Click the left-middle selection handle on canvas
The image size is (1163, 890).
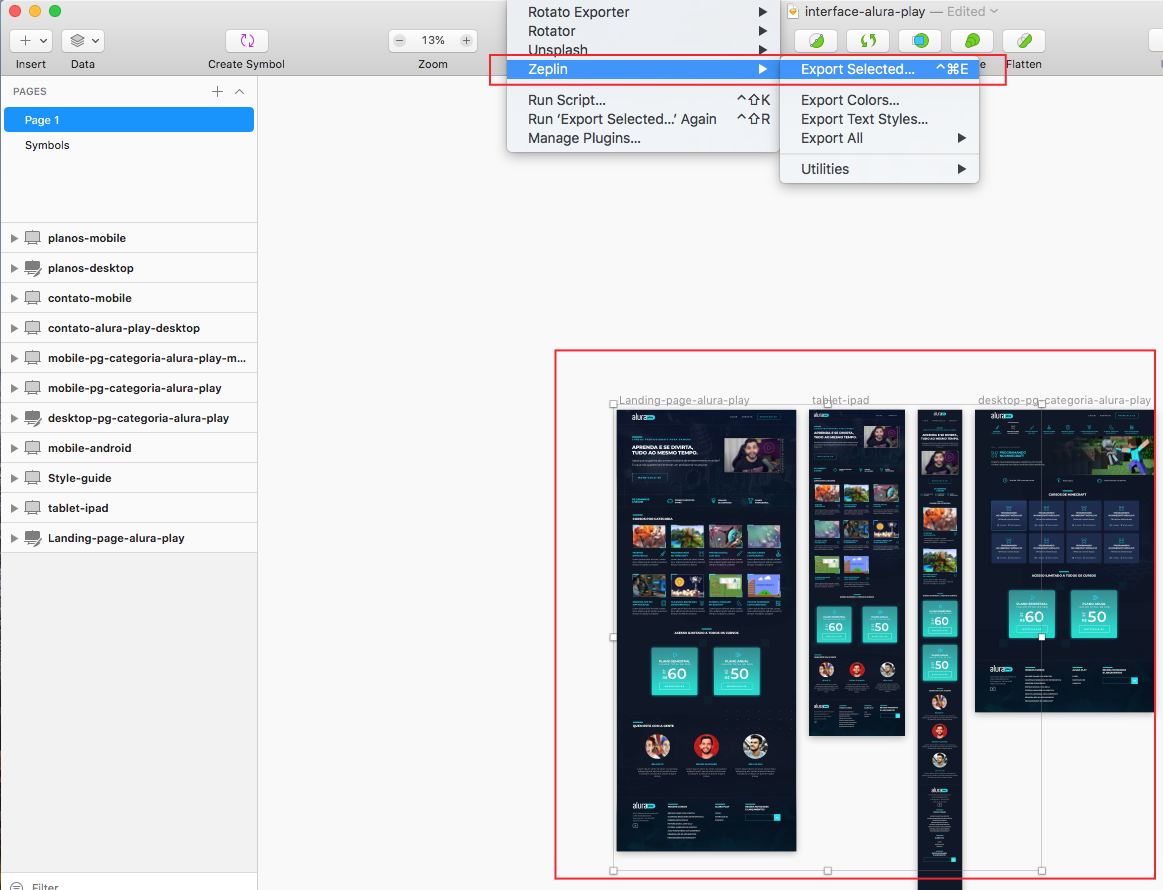(x=613, y=637)
